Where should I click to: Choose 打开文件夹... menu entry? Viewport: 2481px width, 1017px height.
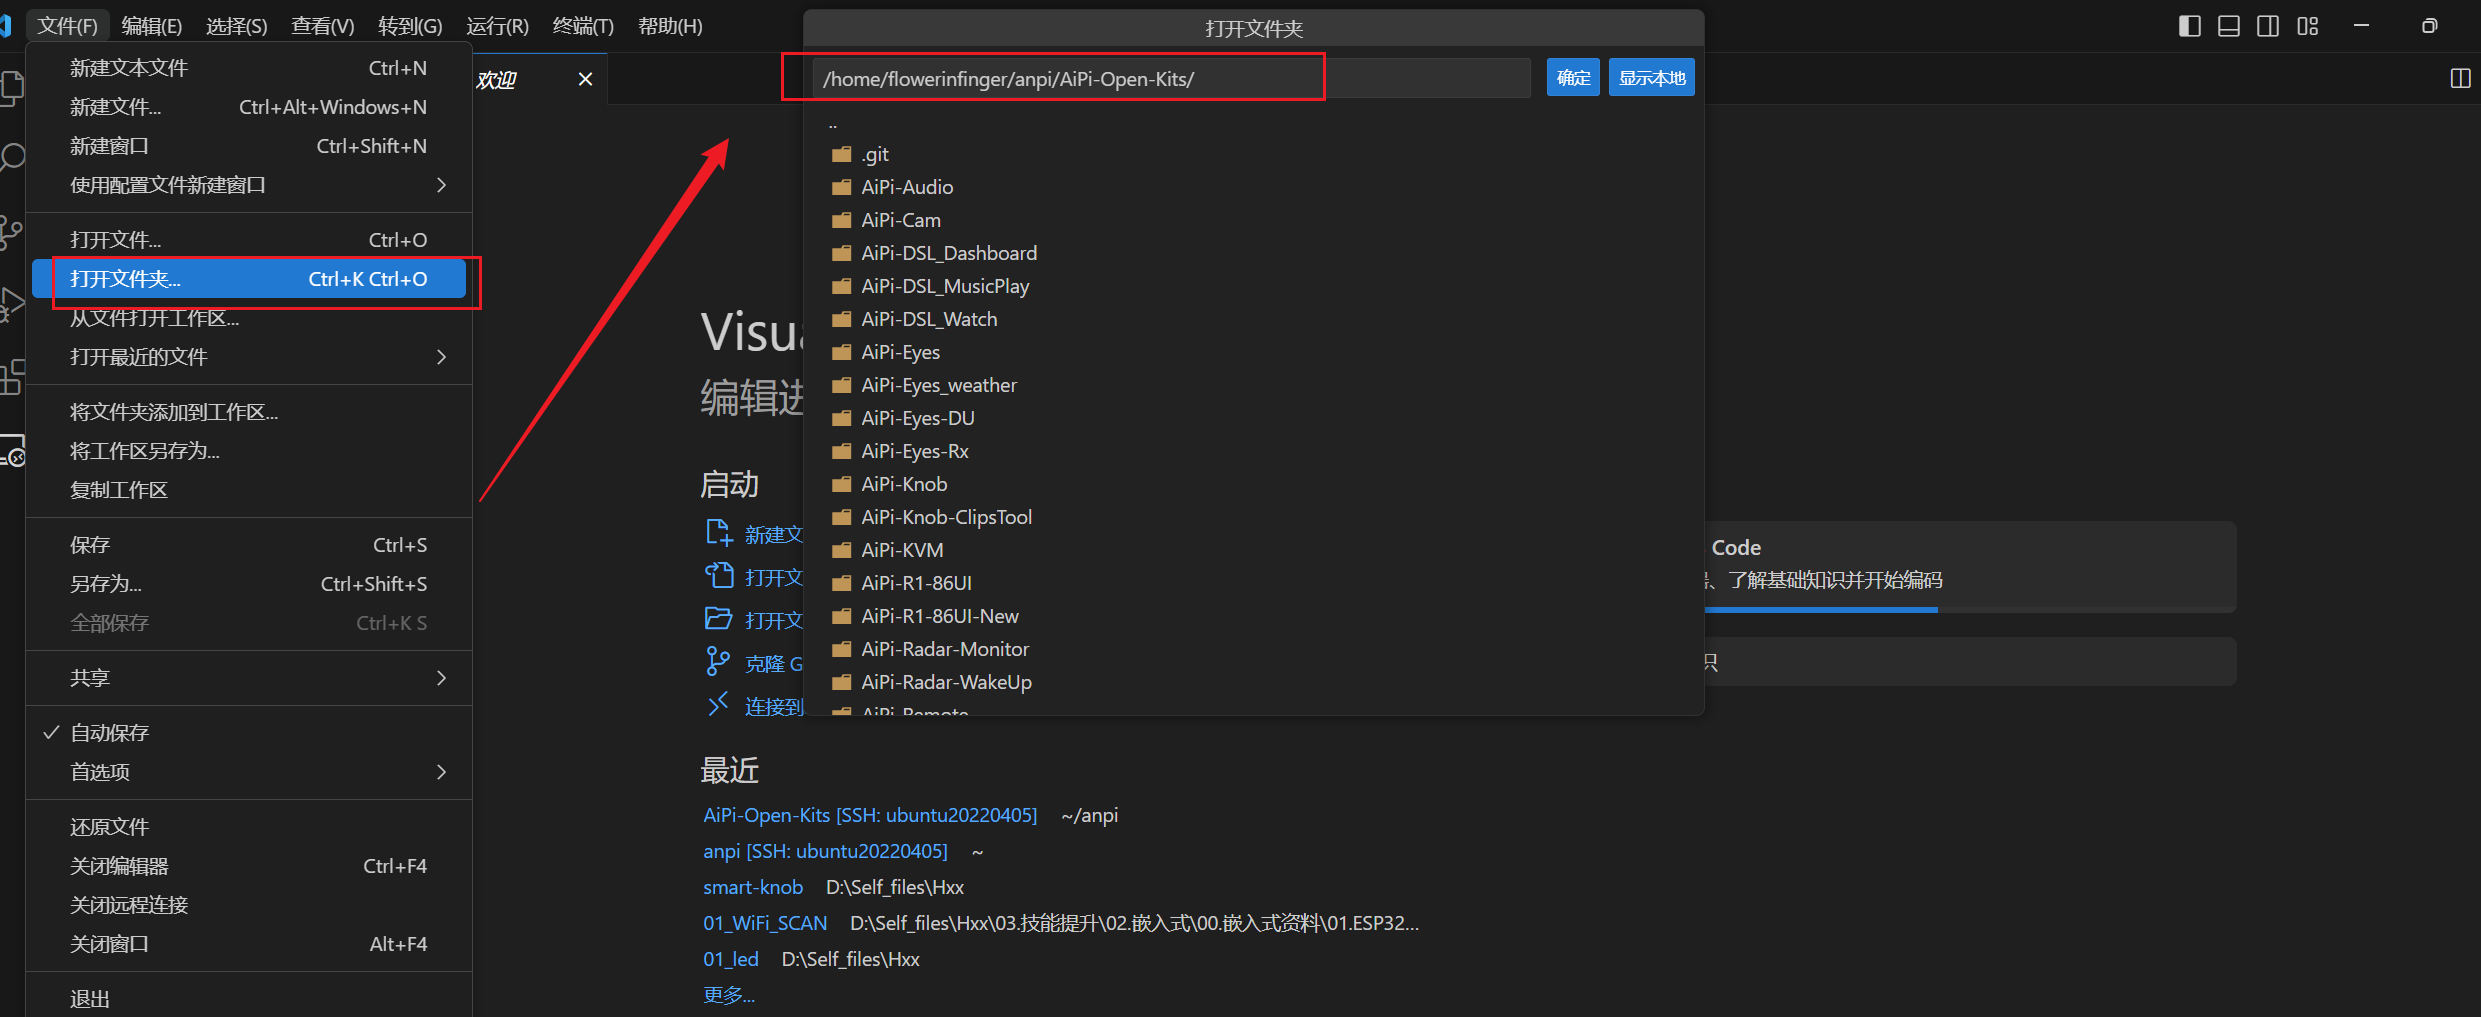click(248, 279)
